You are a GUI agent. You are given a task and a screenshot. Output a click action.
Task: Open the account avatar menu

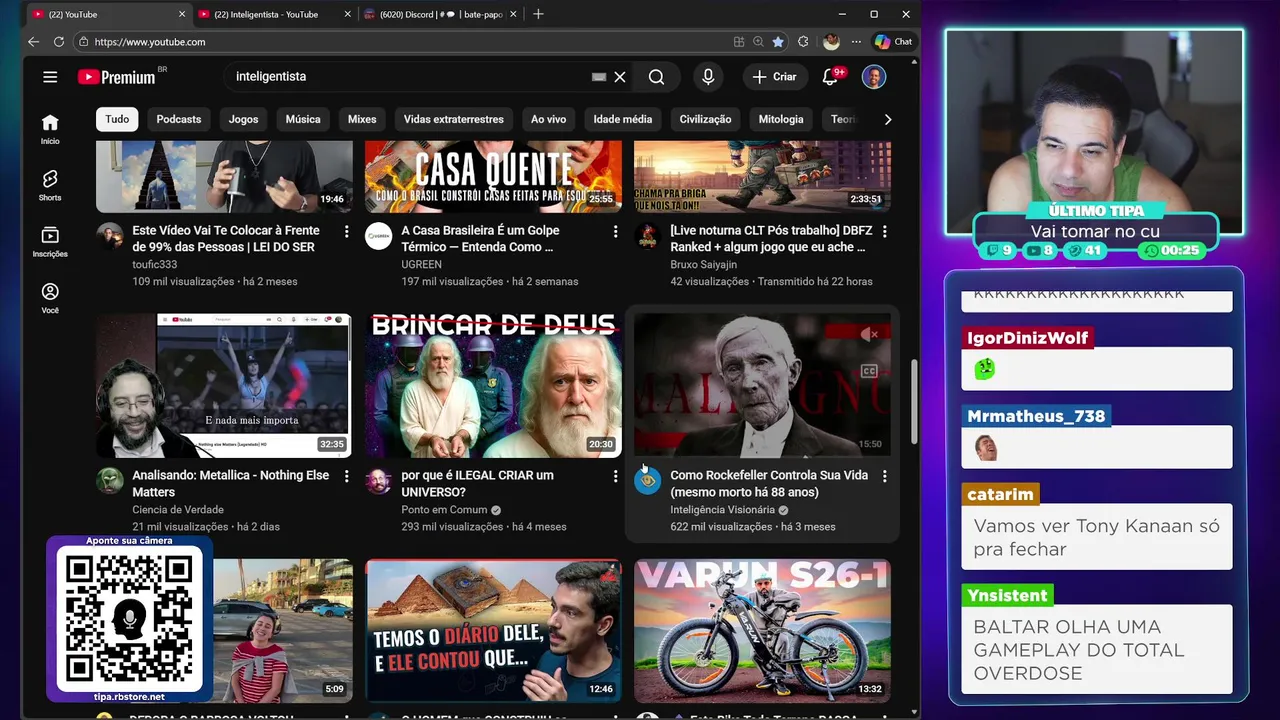(874, 77)
